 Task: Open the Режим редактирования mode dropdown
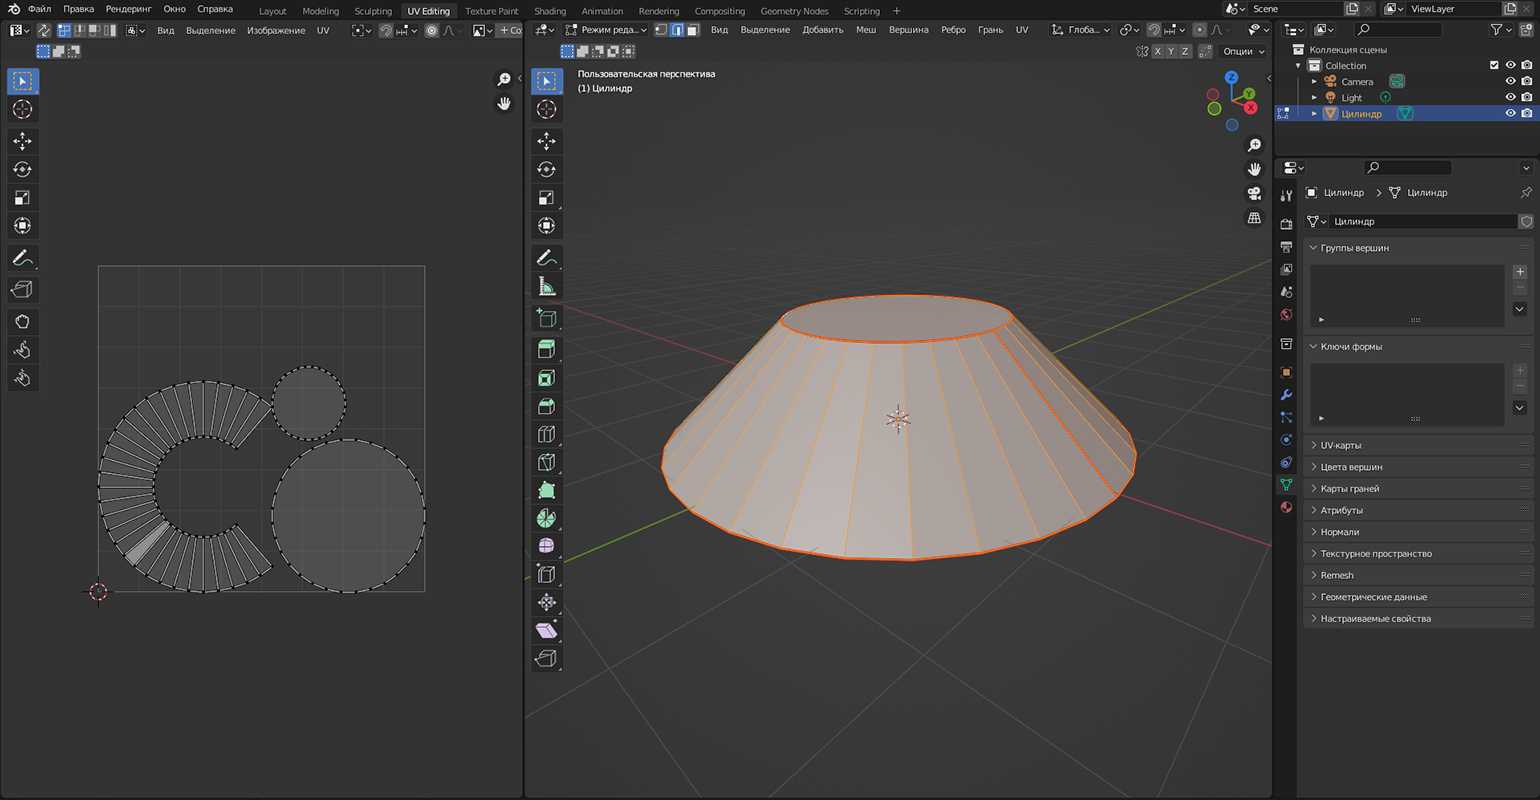(607, 30)
